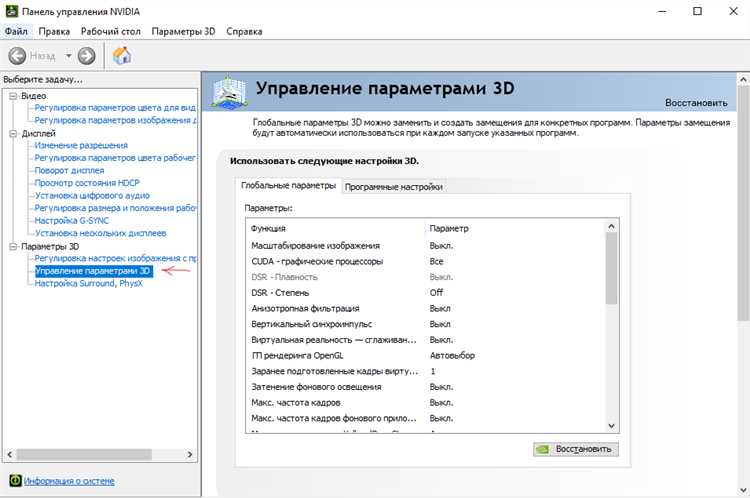Select Макс. частота кадров row
This screenshot has height=498, width=750.
(426, 402)
